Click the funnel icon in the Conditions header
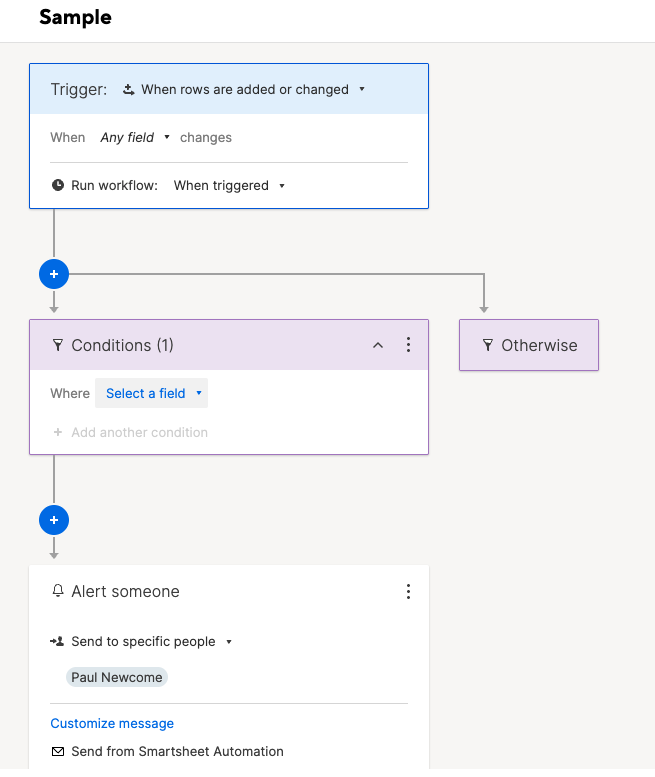 (x=58, y=345)
